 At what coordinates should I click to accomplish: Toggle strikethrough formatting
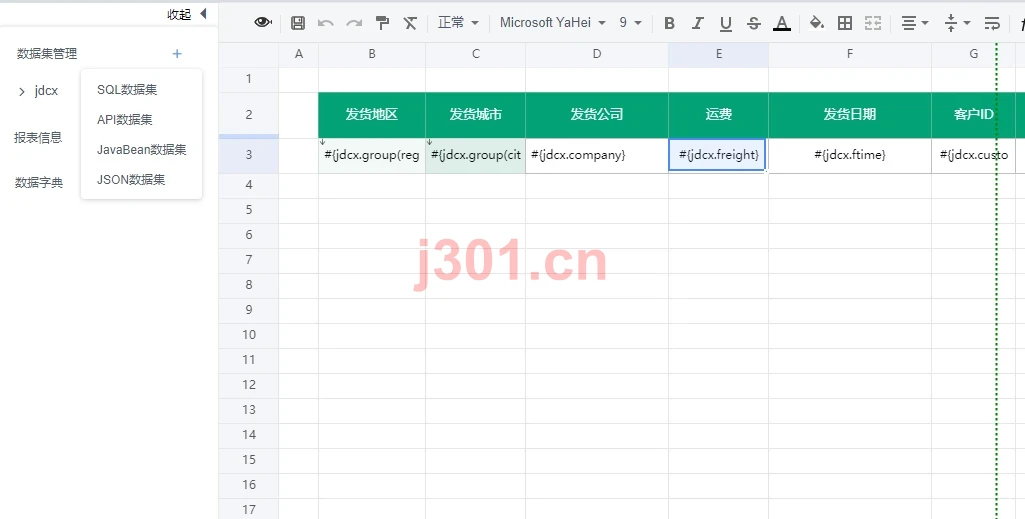point(754,24)
